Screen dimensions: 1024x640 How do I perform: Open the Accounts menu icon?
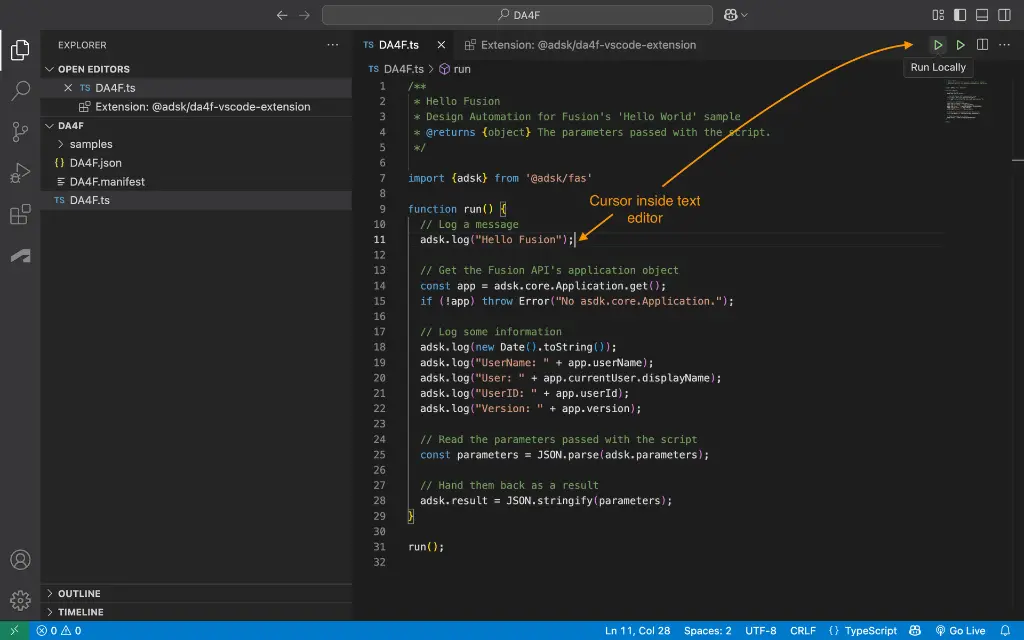pyautogui.click(x=20, y=560)
